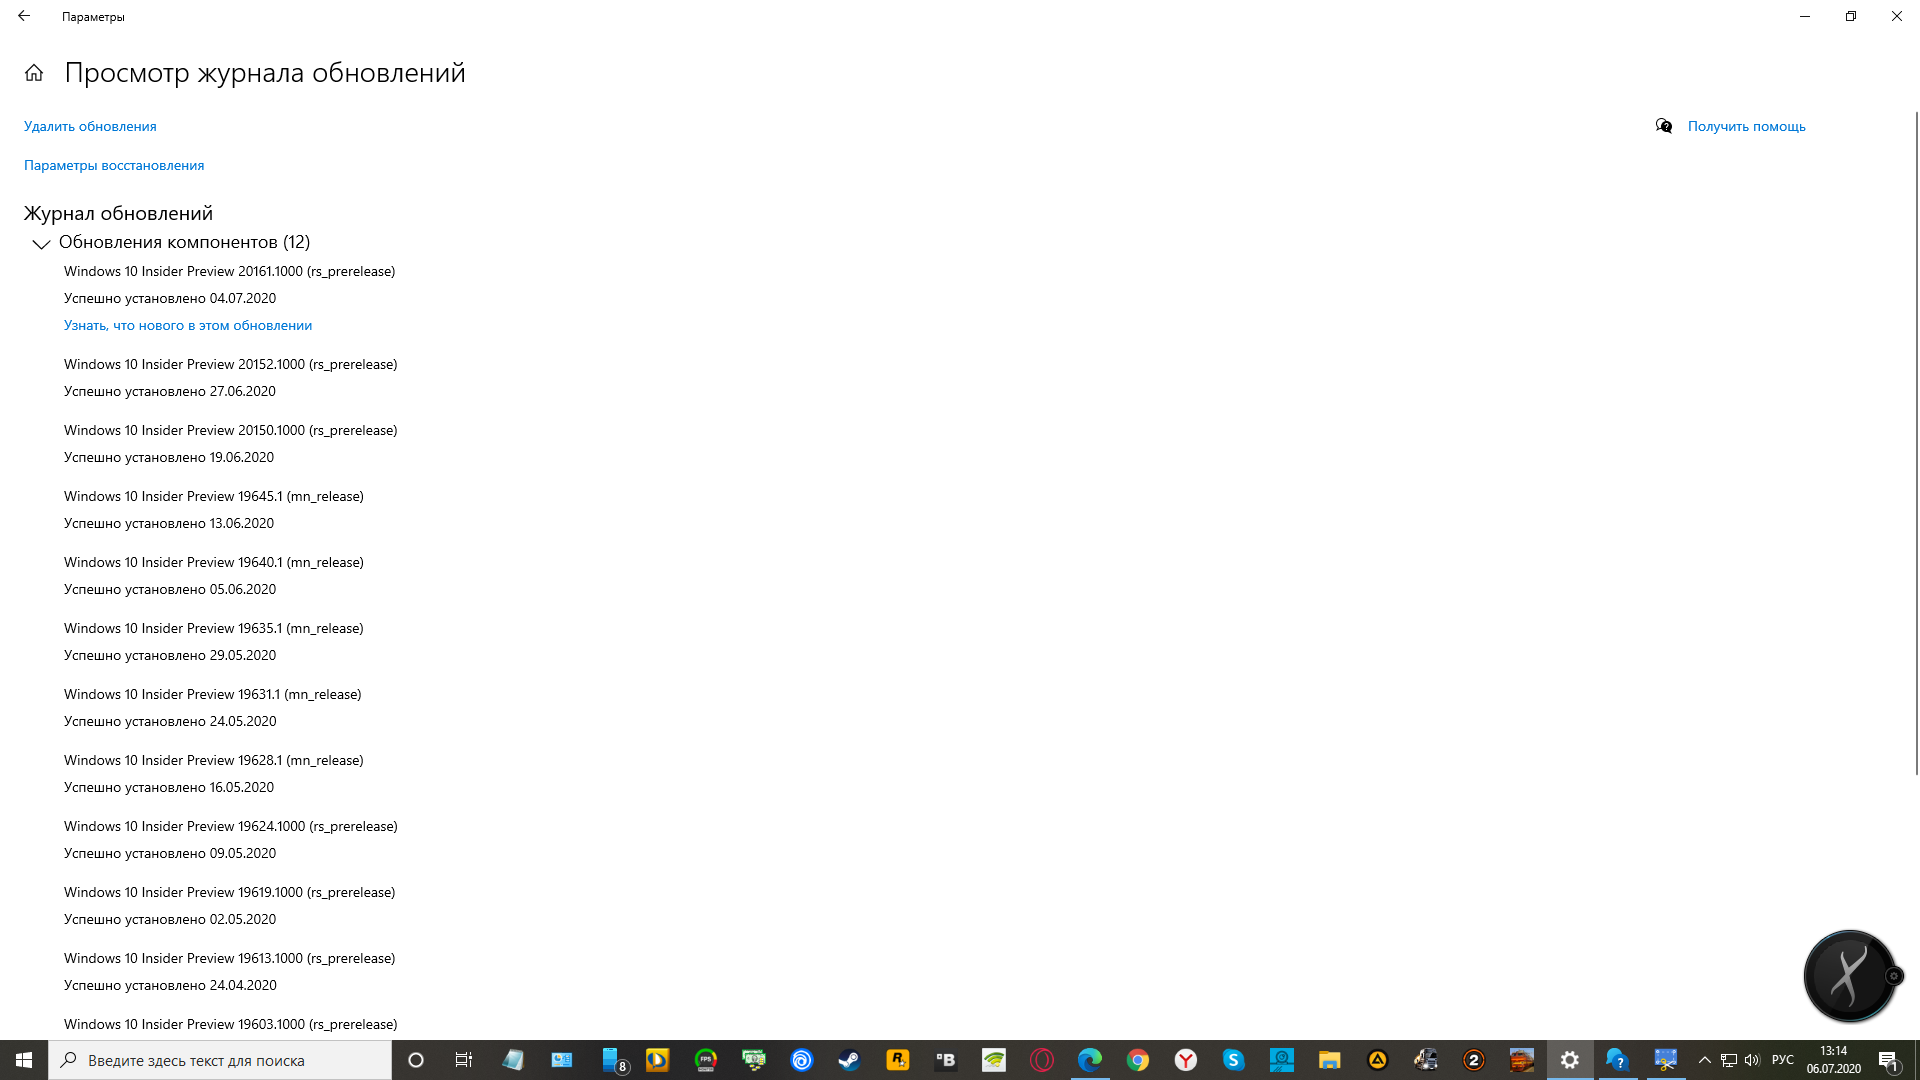Launch Steam from the taskbar
The width and height of the screenshot is (1920, 1080).
coord(849,1060)
